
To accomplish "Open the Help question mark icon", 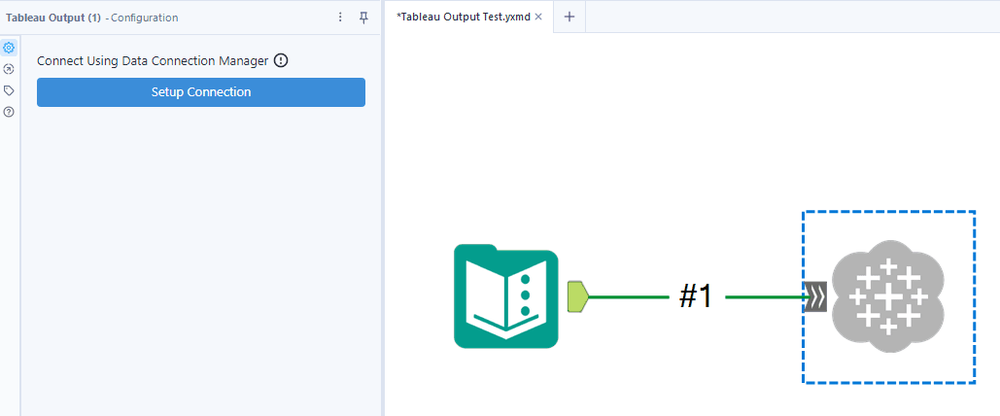I will 9,112.
